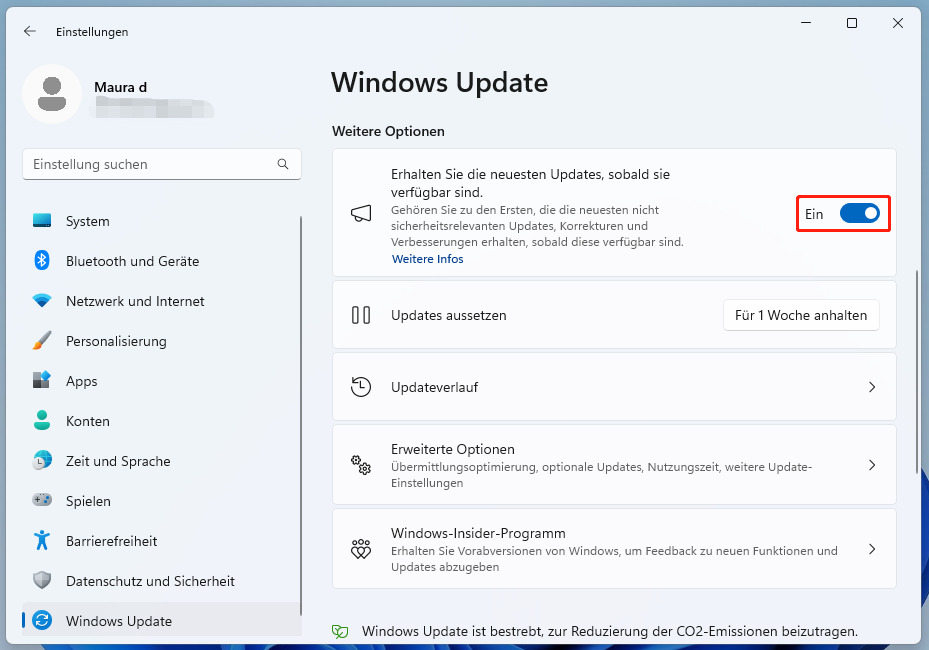Click the Barrierefreiheit accessibility icon
Screen dimensions: 929x650
pyautogui.click(x=42, y=541)
